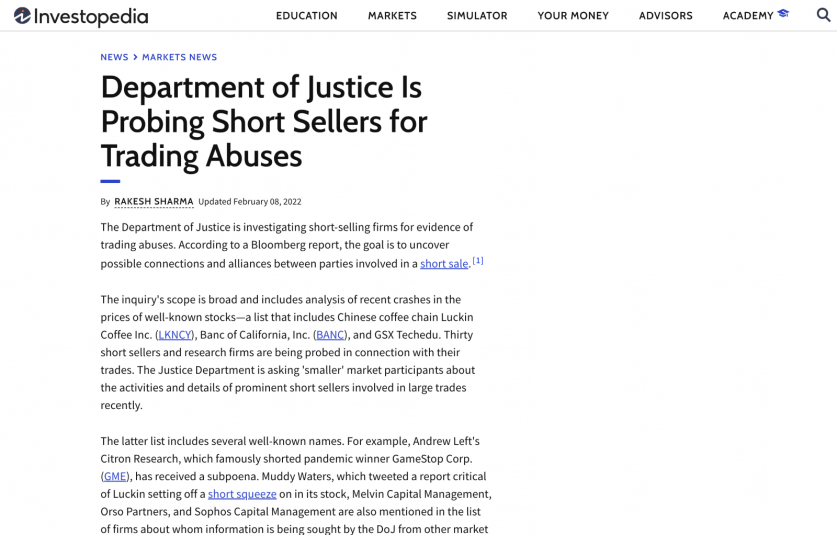
Task: Go to the Simulator section
Action: [x=477, y=16]
